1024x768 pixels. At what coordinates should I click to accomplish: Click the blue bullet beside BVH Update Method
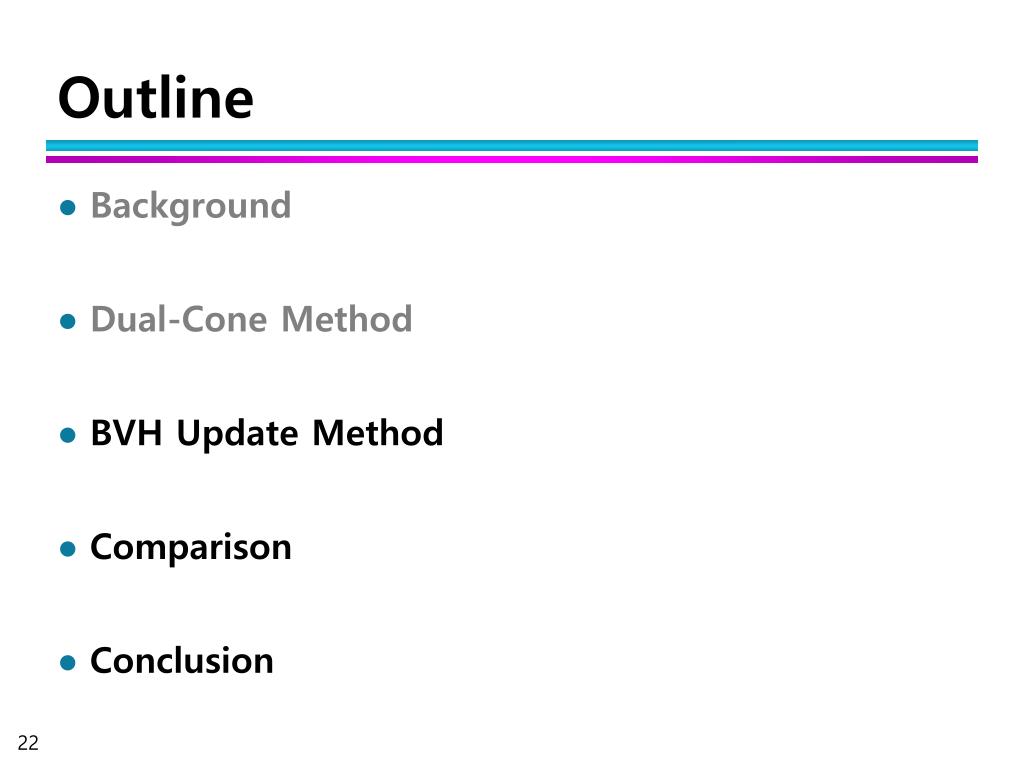[x=68, y=435]
